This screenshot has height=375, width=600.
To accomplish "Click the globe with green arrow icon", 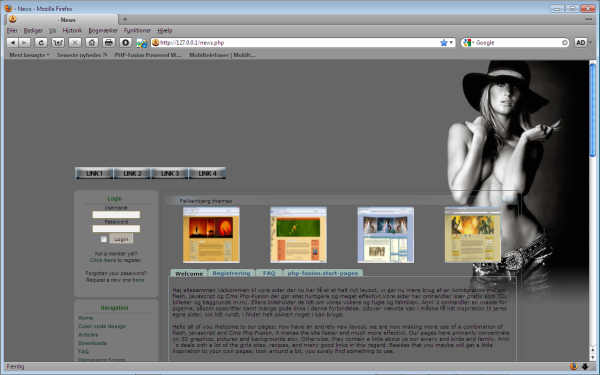I will pos(142,43).
